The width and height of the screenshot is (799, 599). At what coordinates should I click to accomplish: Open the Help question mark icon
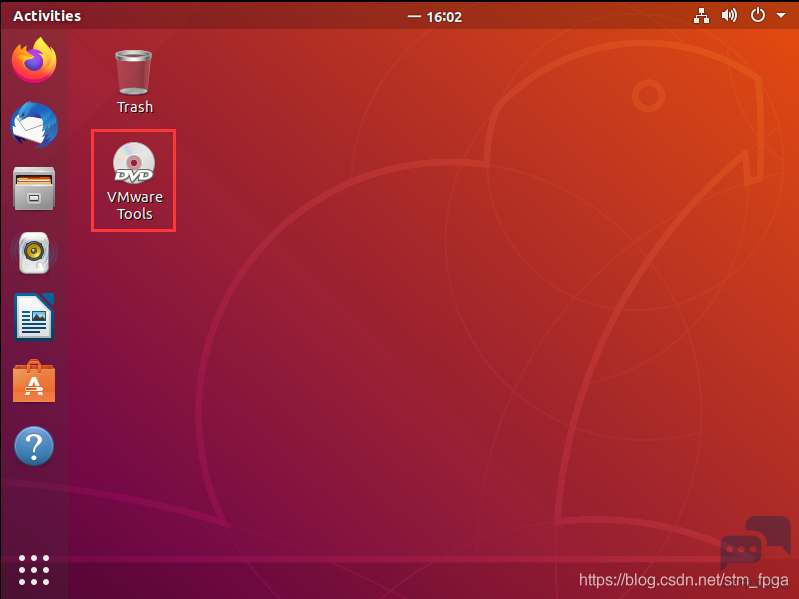tap(34, 446)
